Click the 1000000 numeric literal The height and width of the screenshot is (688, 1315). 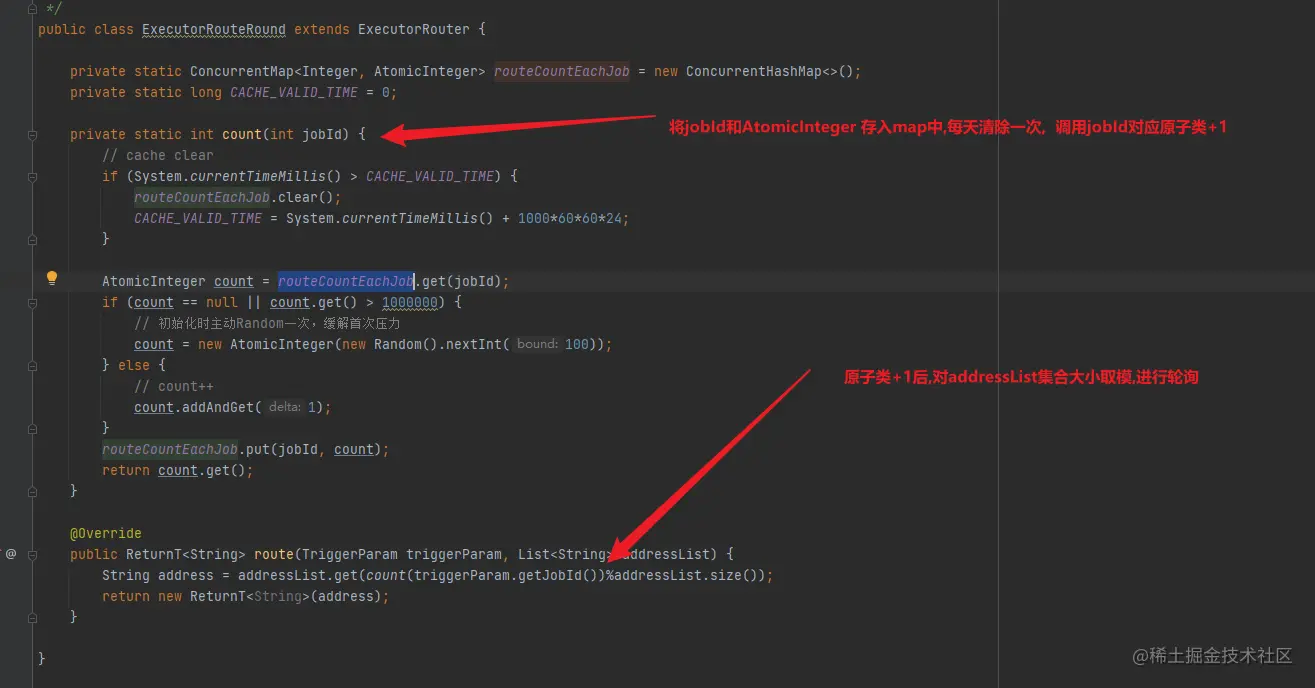pyautogui.click(x=410, y=302)
